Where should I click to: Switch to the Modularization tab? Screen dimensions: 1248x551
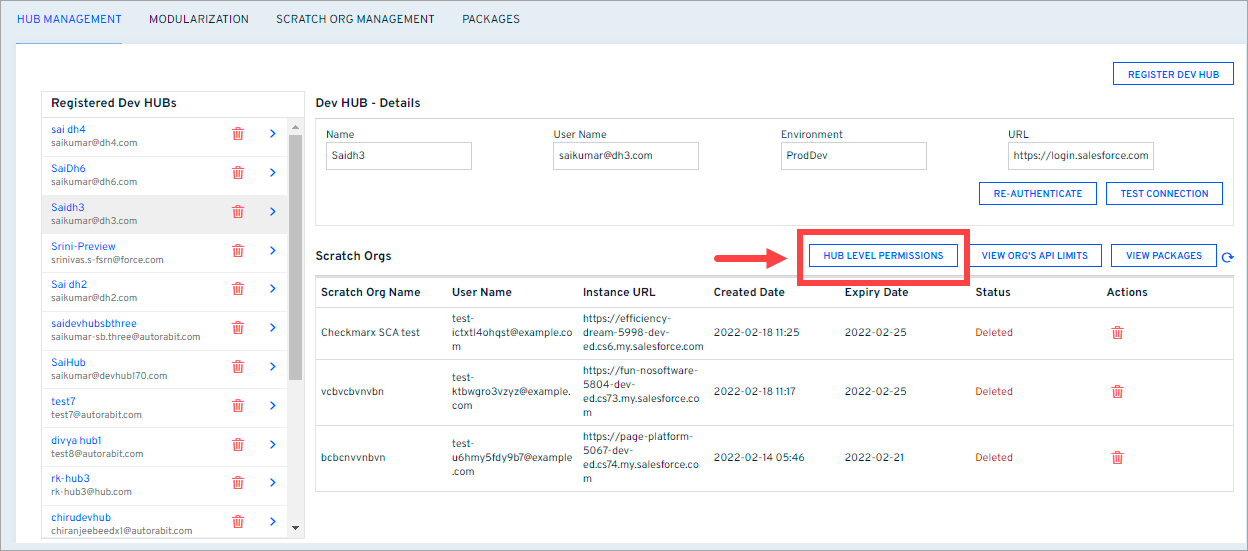[199, 19]
